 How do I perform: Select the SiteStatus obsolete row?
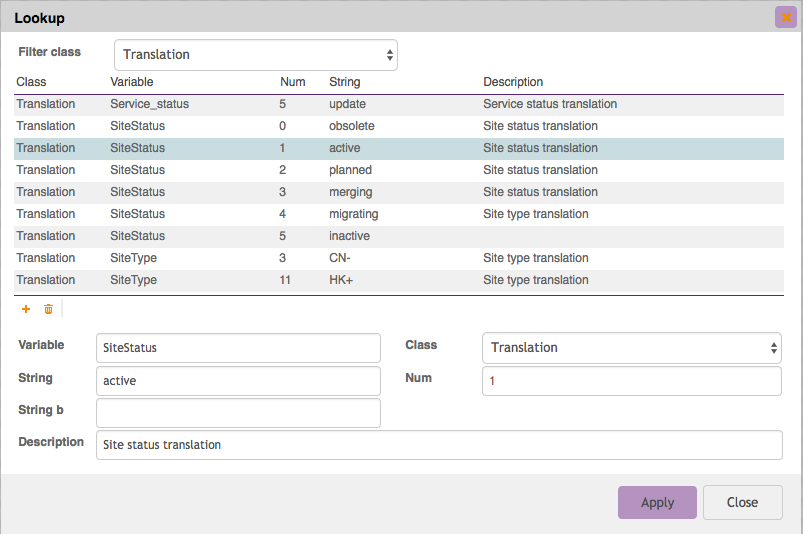(x=398, y=126)
